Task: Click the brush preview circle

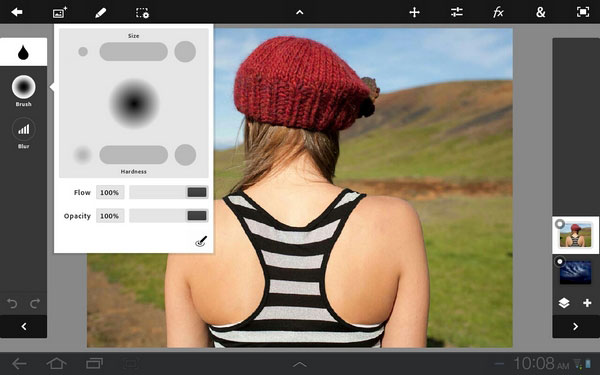Action: 134,103
